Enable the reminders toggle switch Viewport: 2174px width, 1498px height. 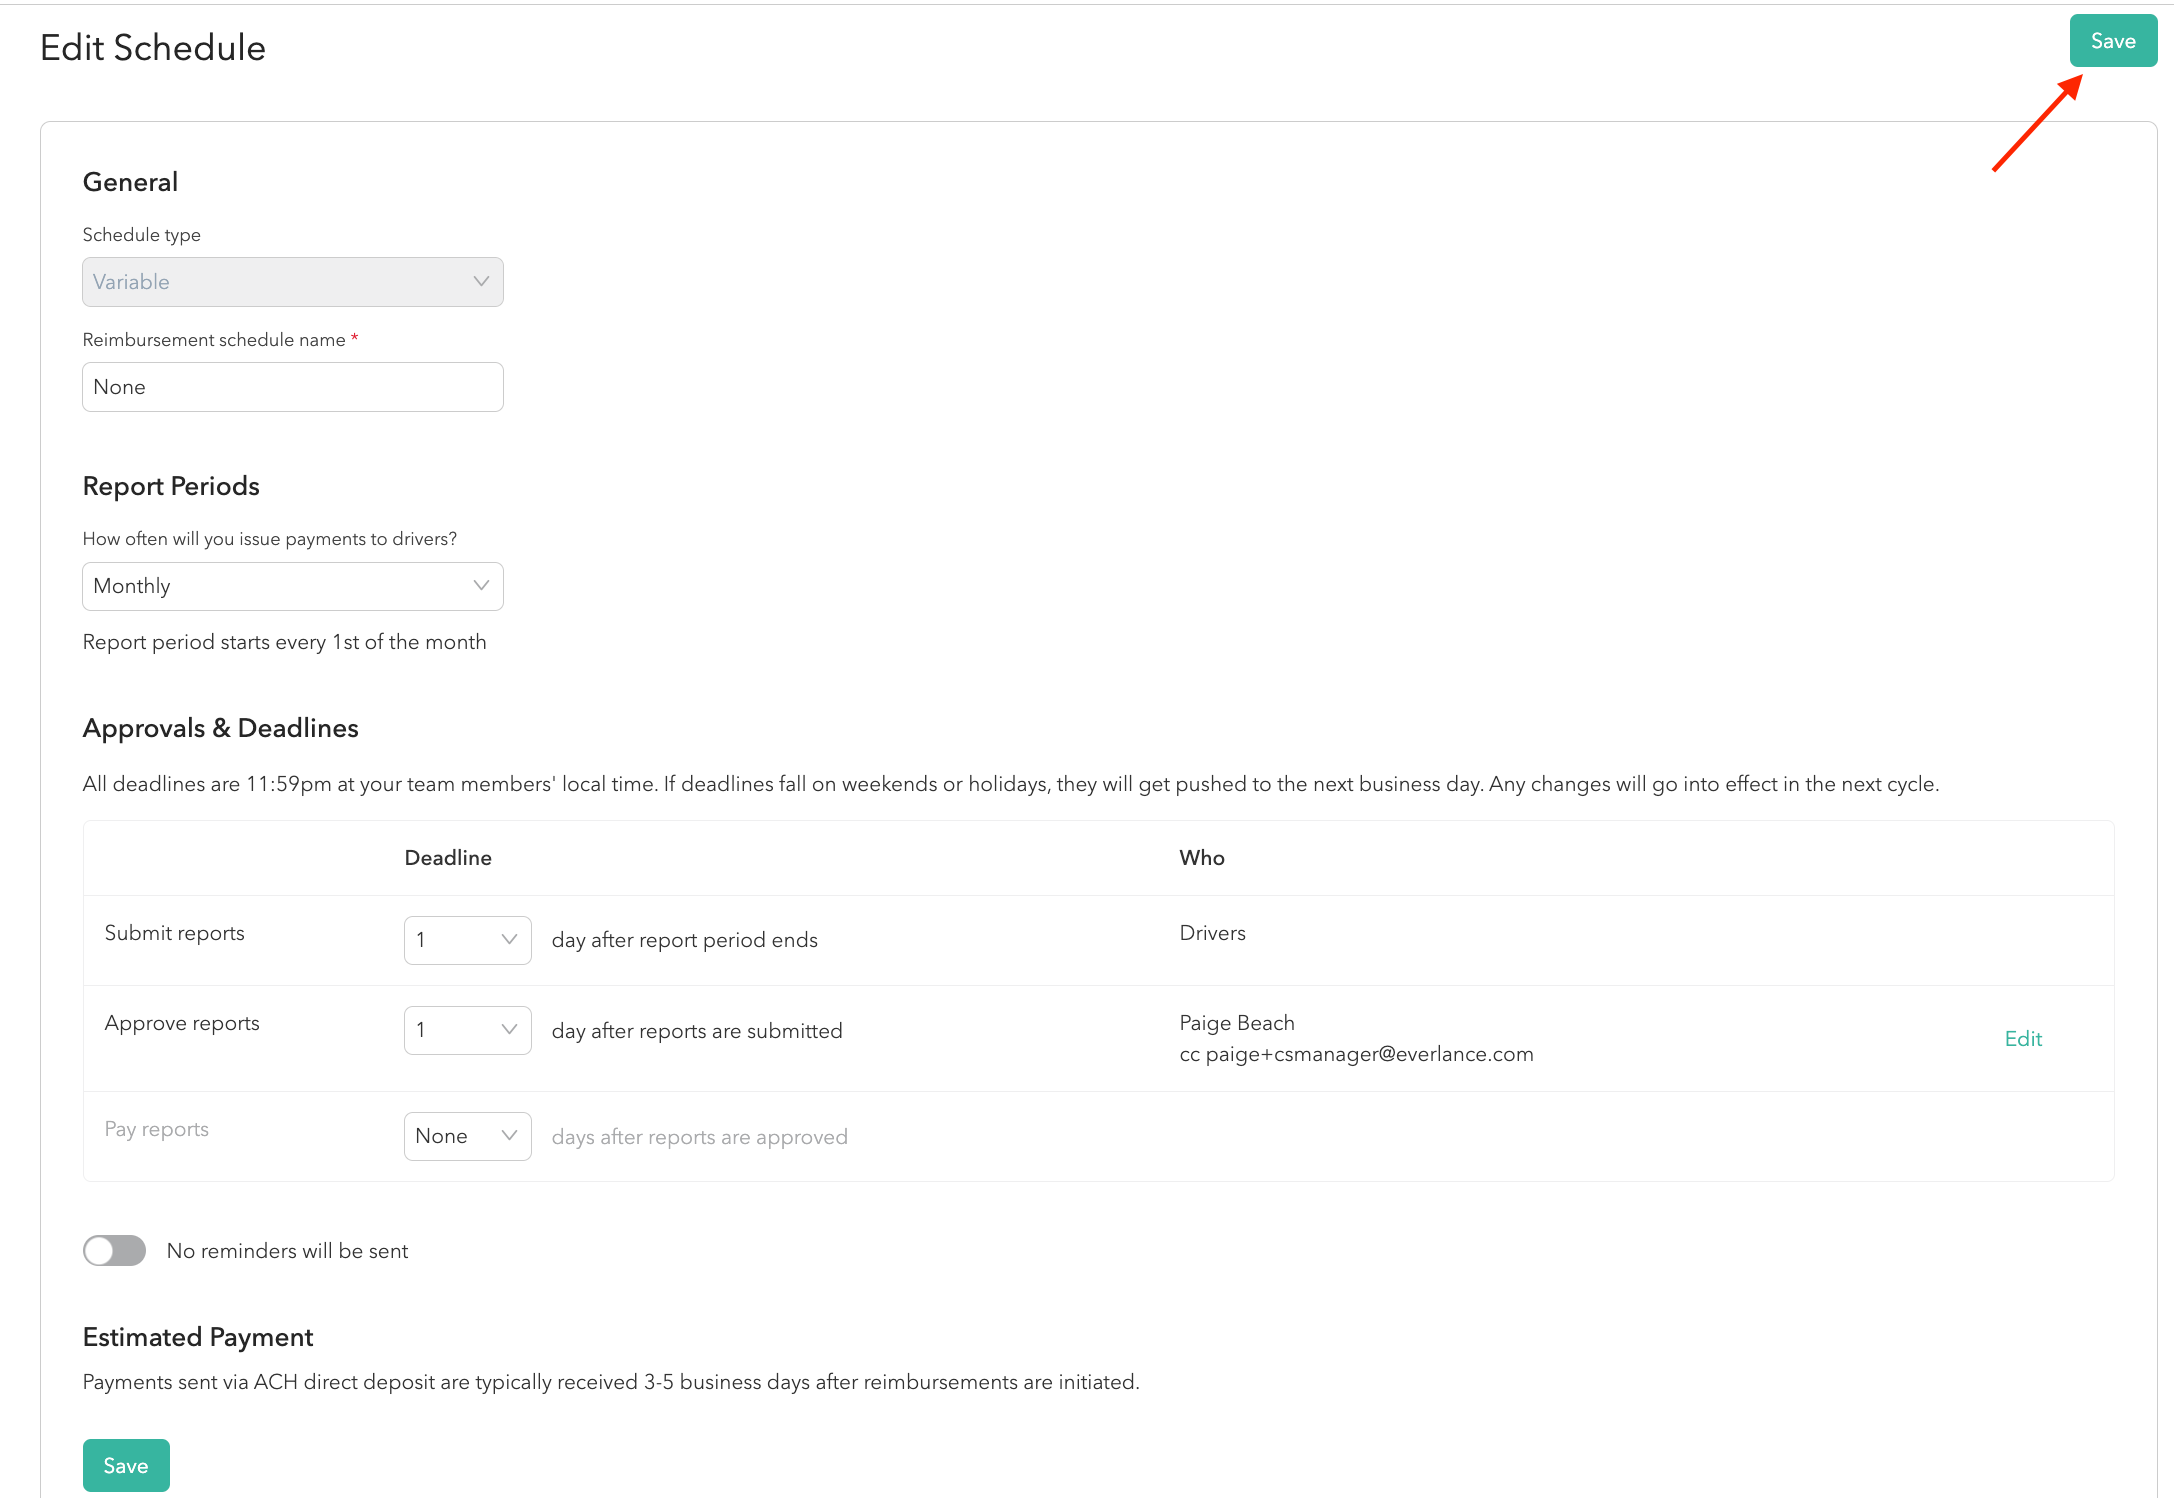point(114,1251)
